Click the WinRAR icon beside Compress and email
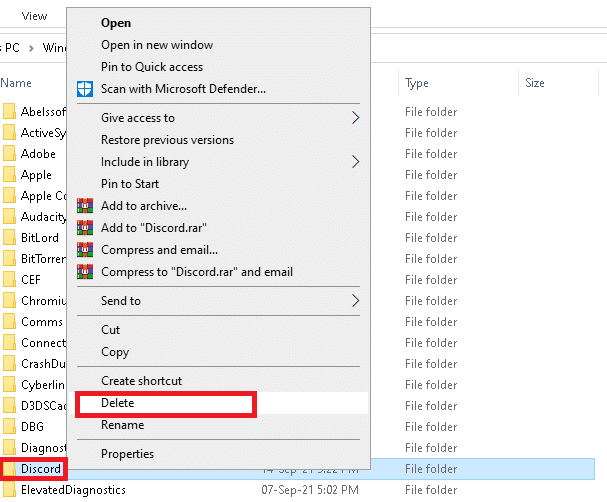607x502 pixels. pyautogui.click(x=85, y=249)
